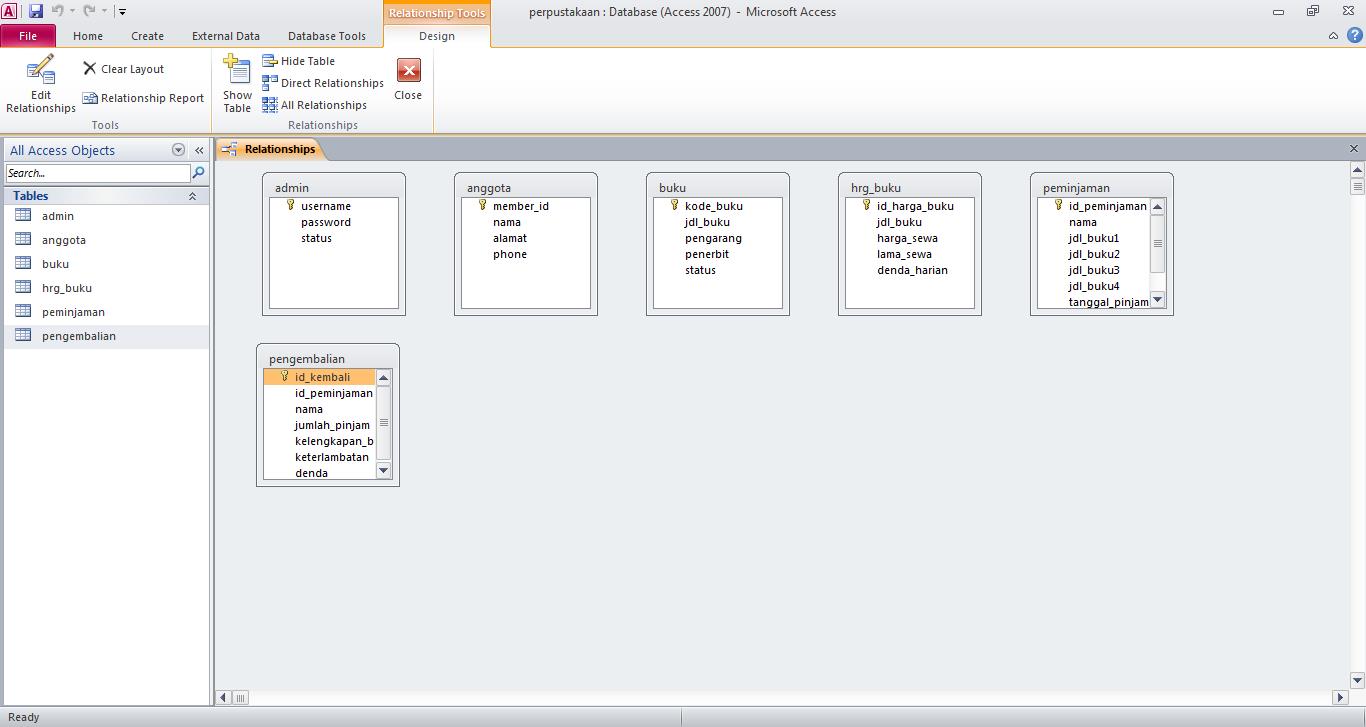1366x727 pixels.
Task: Click the Relationships document tab
Action: (270, 149)
